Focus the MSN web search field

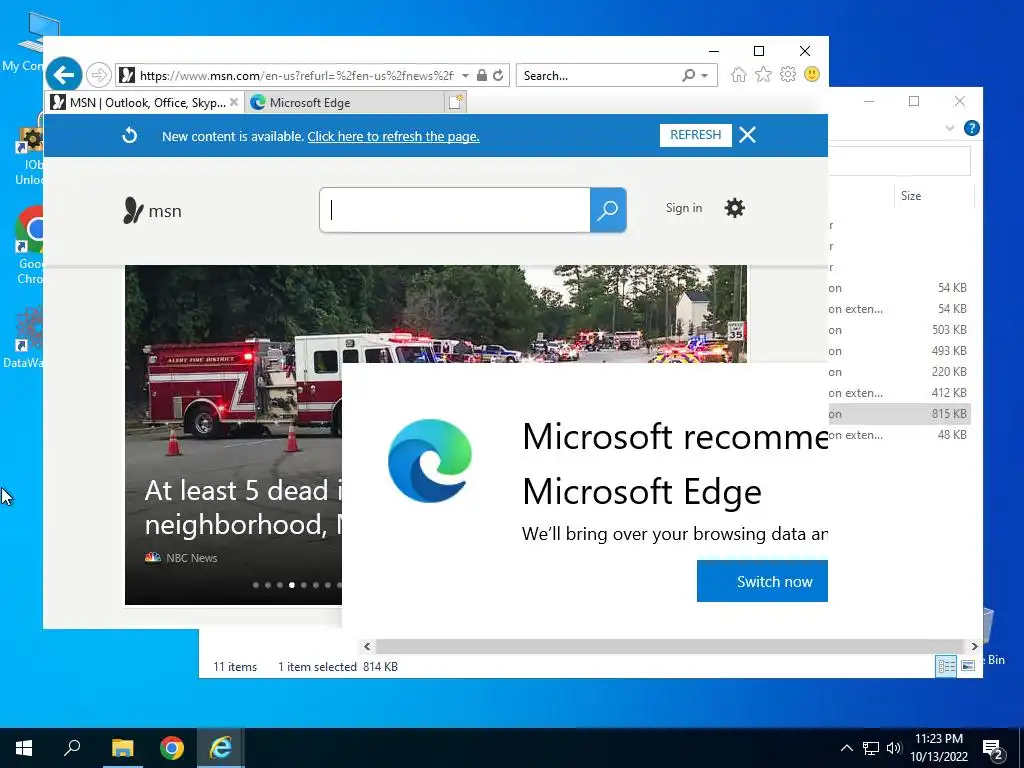pos(455,210)
